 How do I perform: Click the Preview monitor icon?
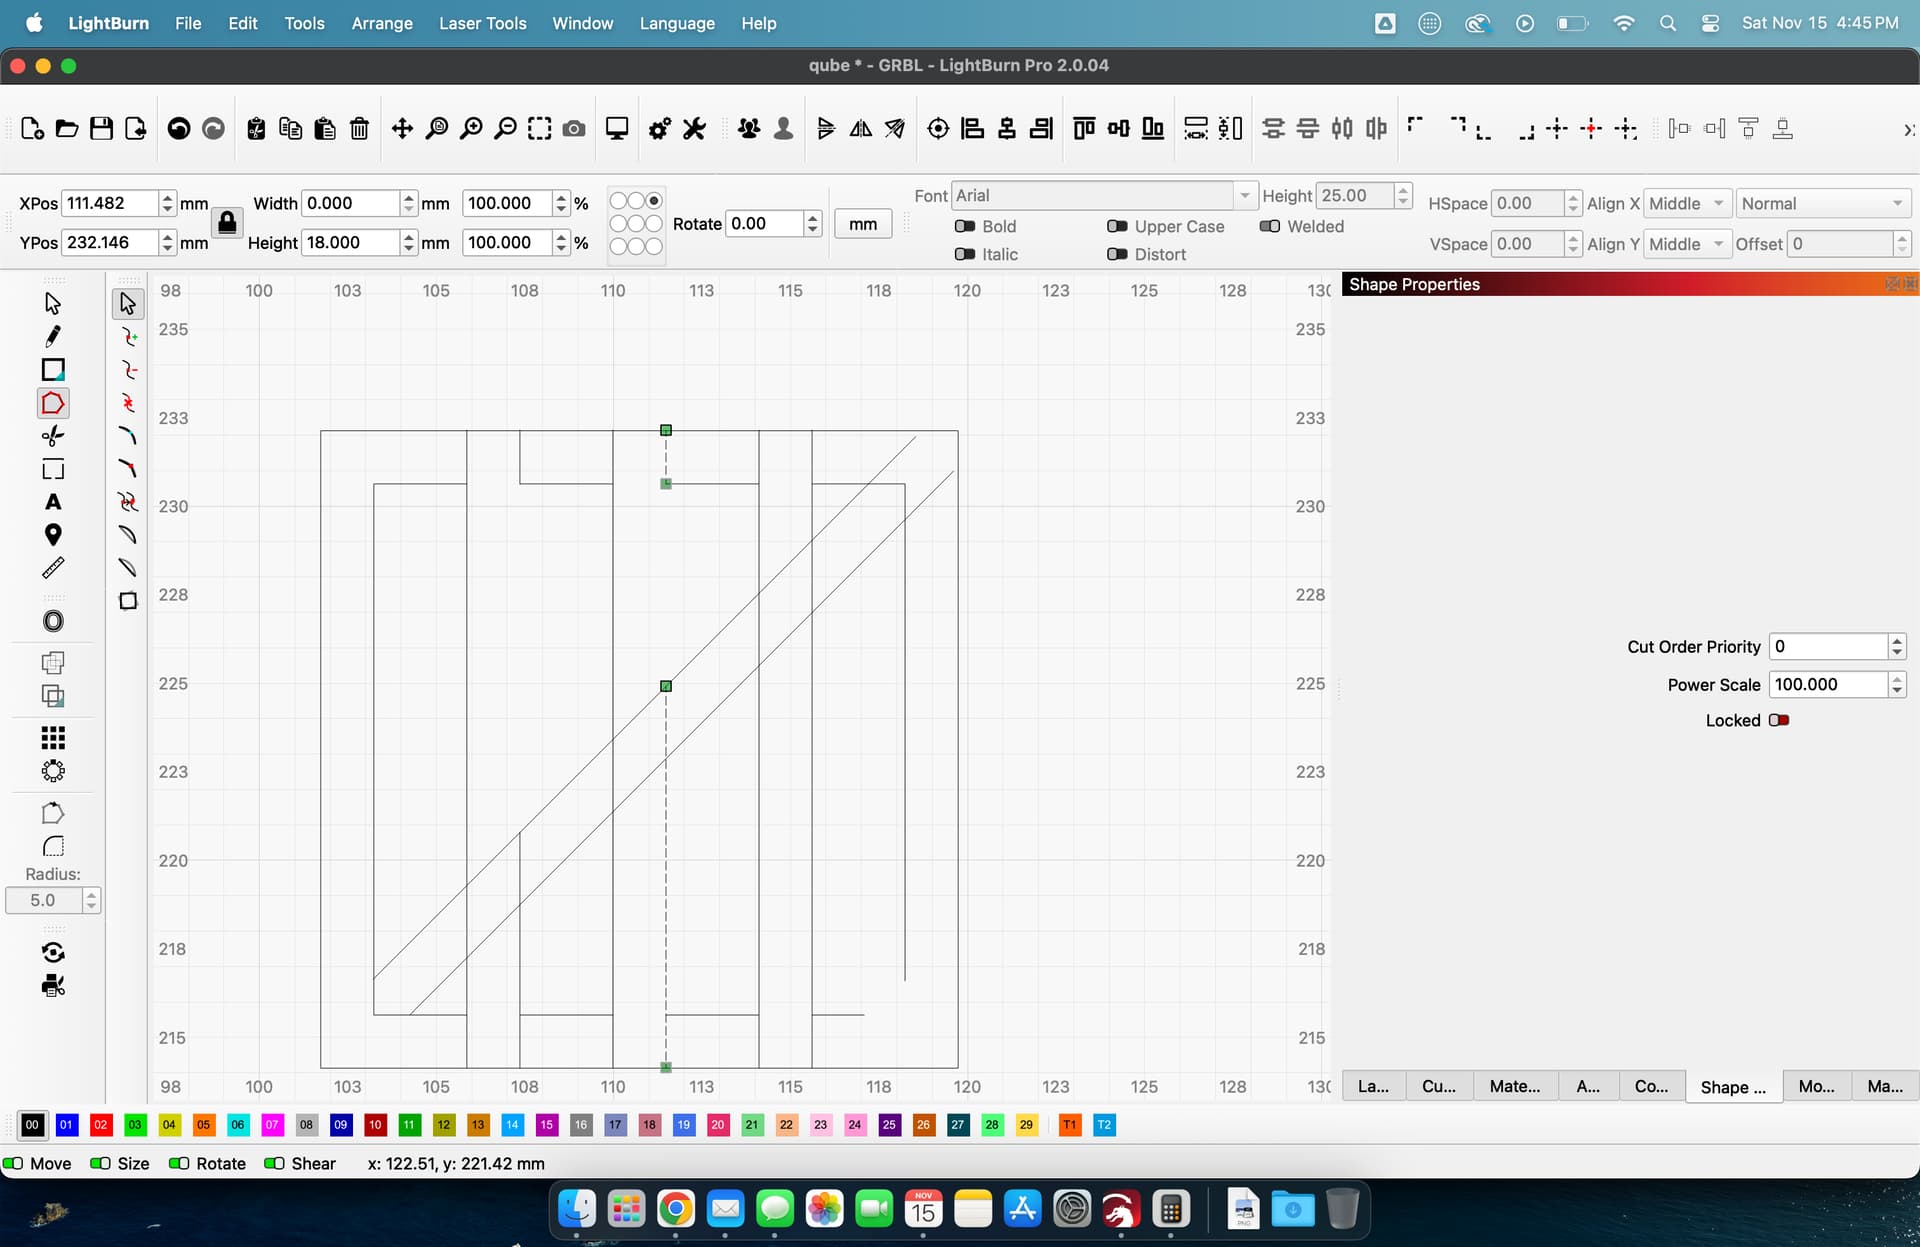pyautogui.click(x=617, y=129)
